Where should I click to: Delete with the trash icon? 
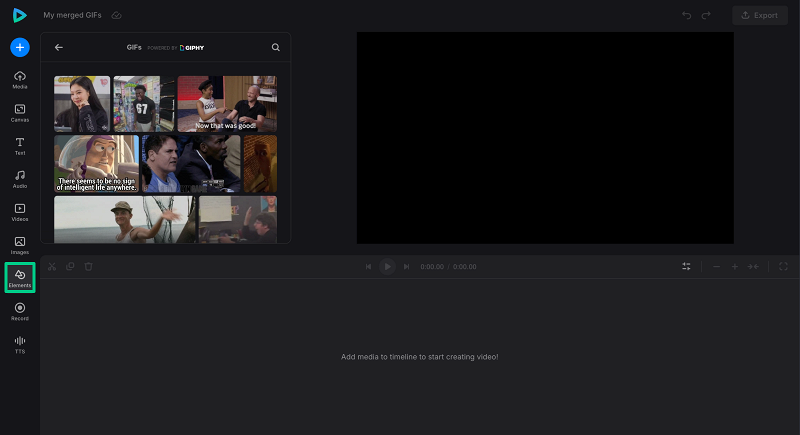(88, 266)
